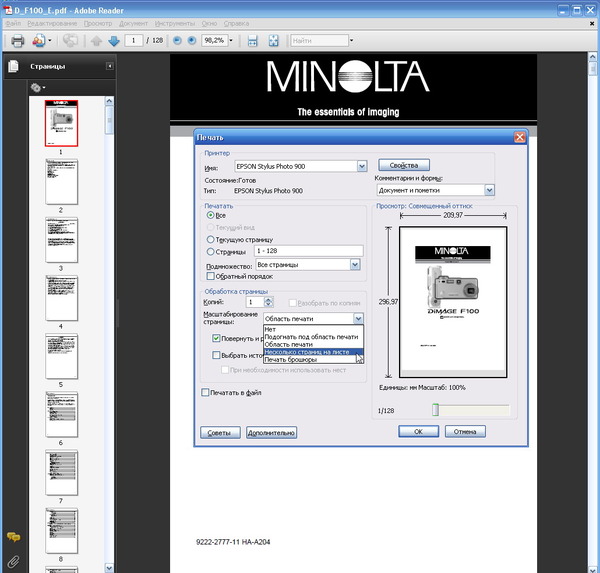Screen dimensions: 600x573
Task: Open the 'Файл' menu
Action: click(13, 23)
